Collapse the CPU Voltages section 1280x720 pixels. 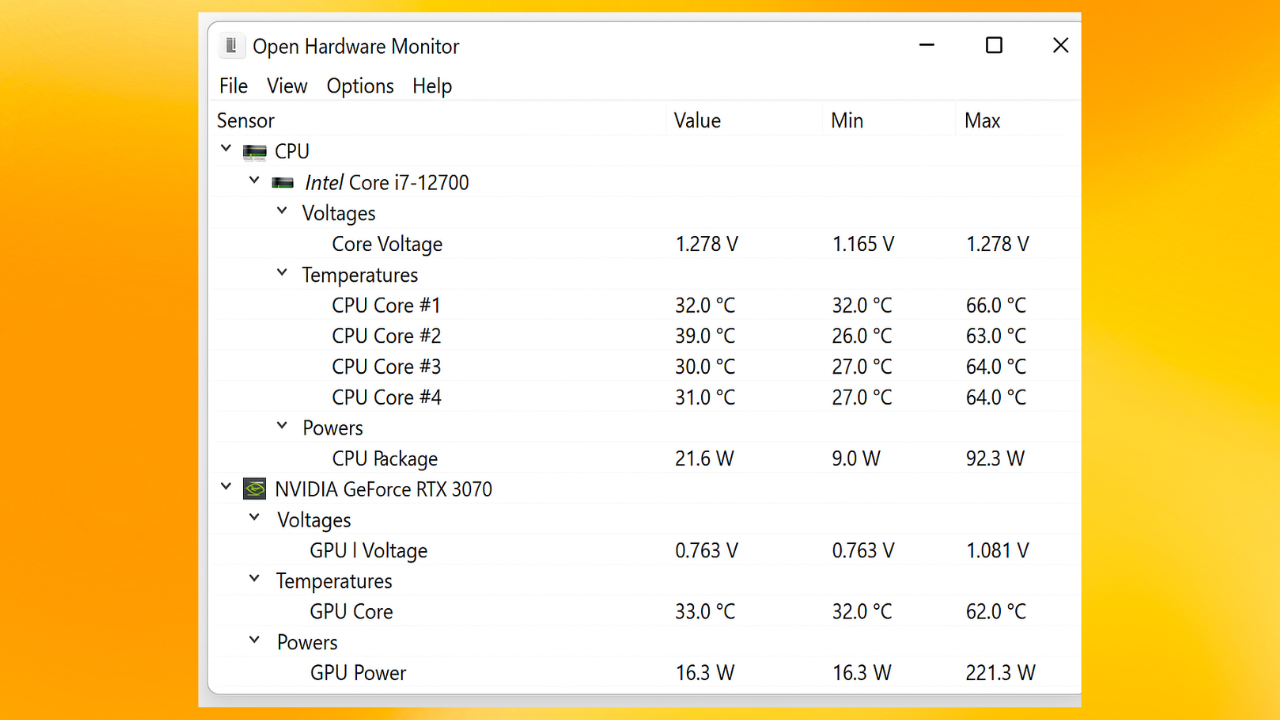(282, 212)
